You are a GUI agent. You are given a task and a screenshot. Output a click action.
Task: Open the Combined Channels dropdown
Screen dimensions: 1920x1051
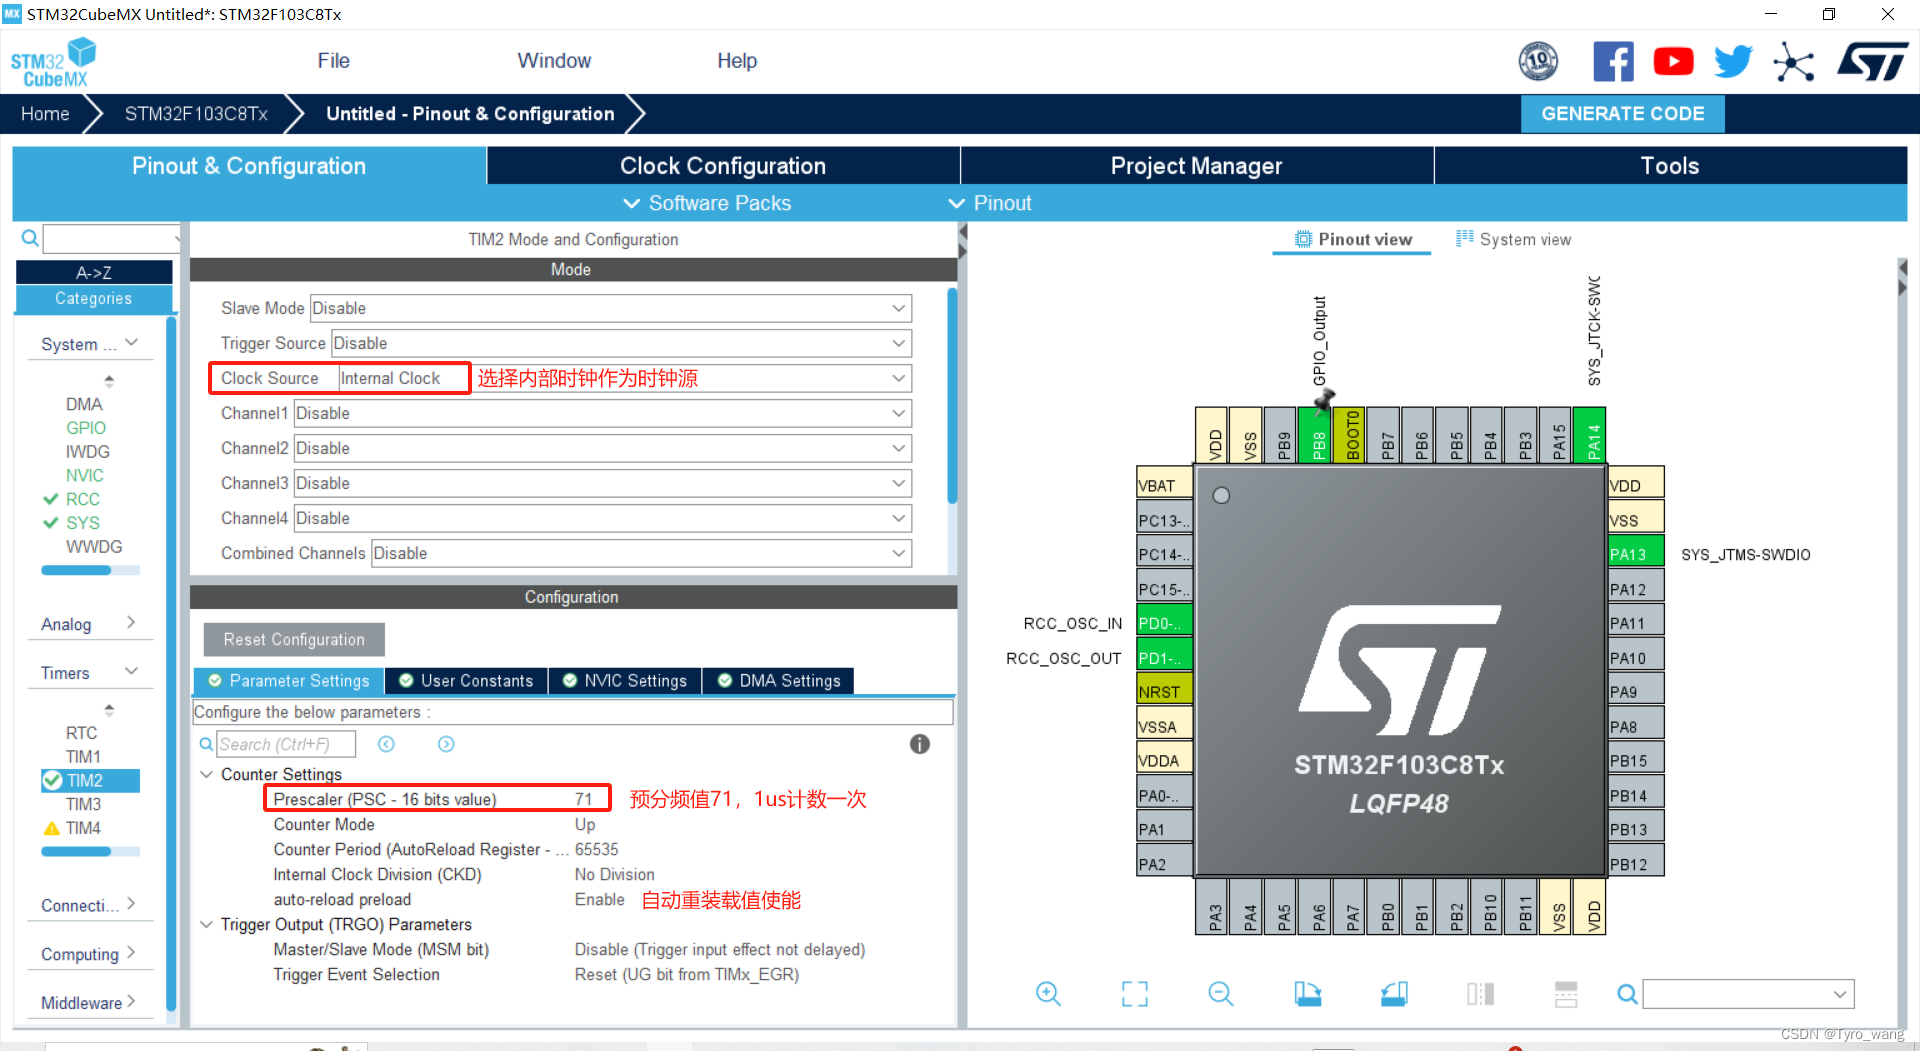(x=641, y=553)
